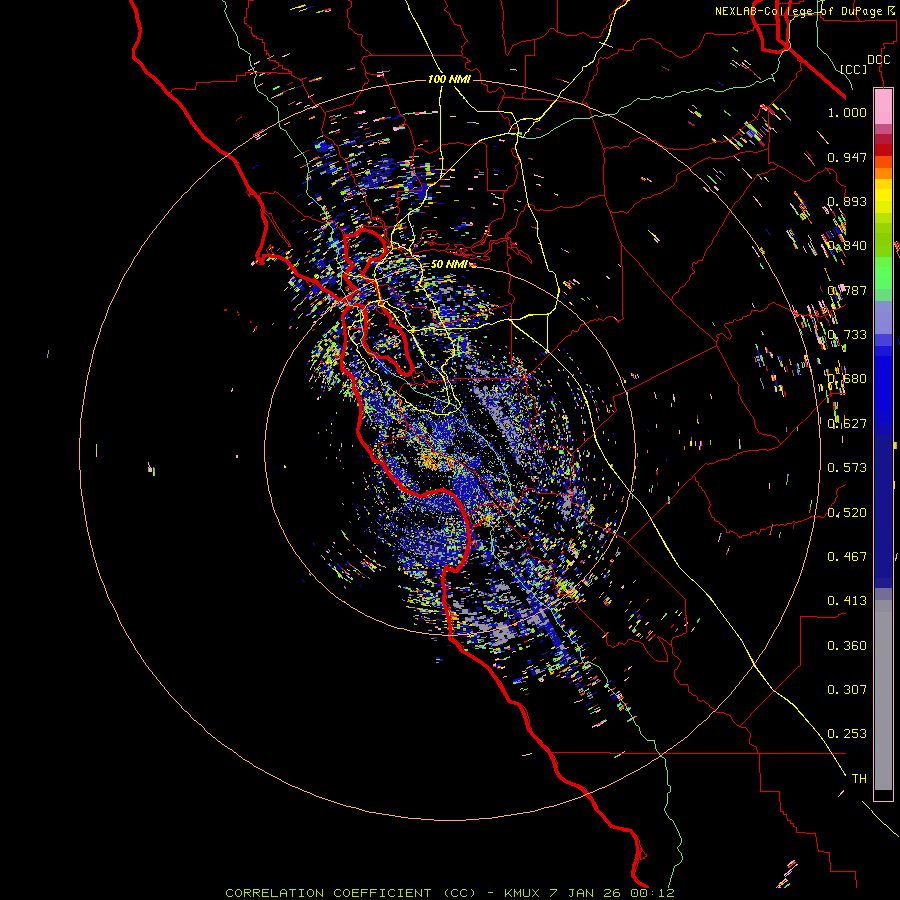Click the 0.680 color scale value
Viewport: 900px width, 900px height.
847,379
